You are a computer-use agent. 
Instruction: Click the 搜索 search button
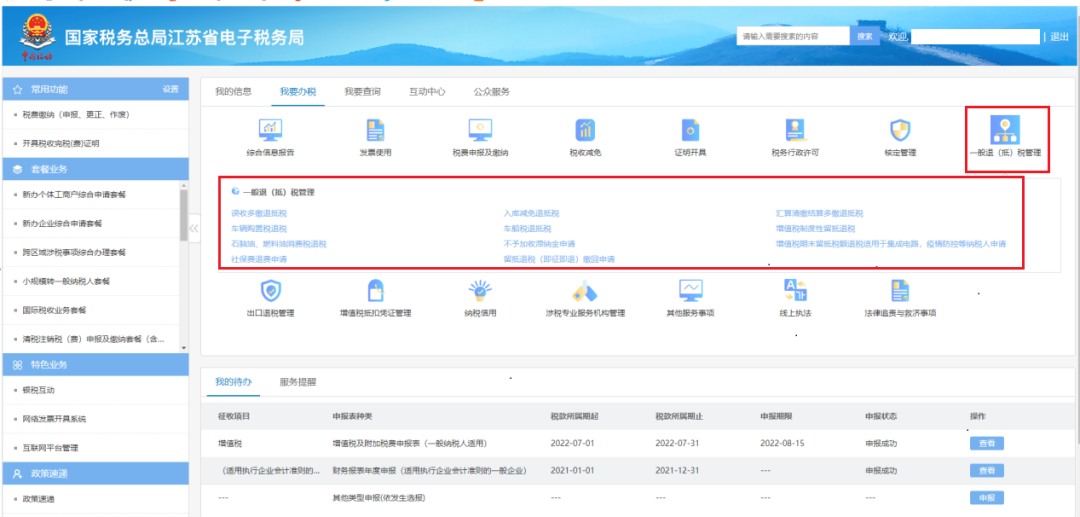pos(865,36)
